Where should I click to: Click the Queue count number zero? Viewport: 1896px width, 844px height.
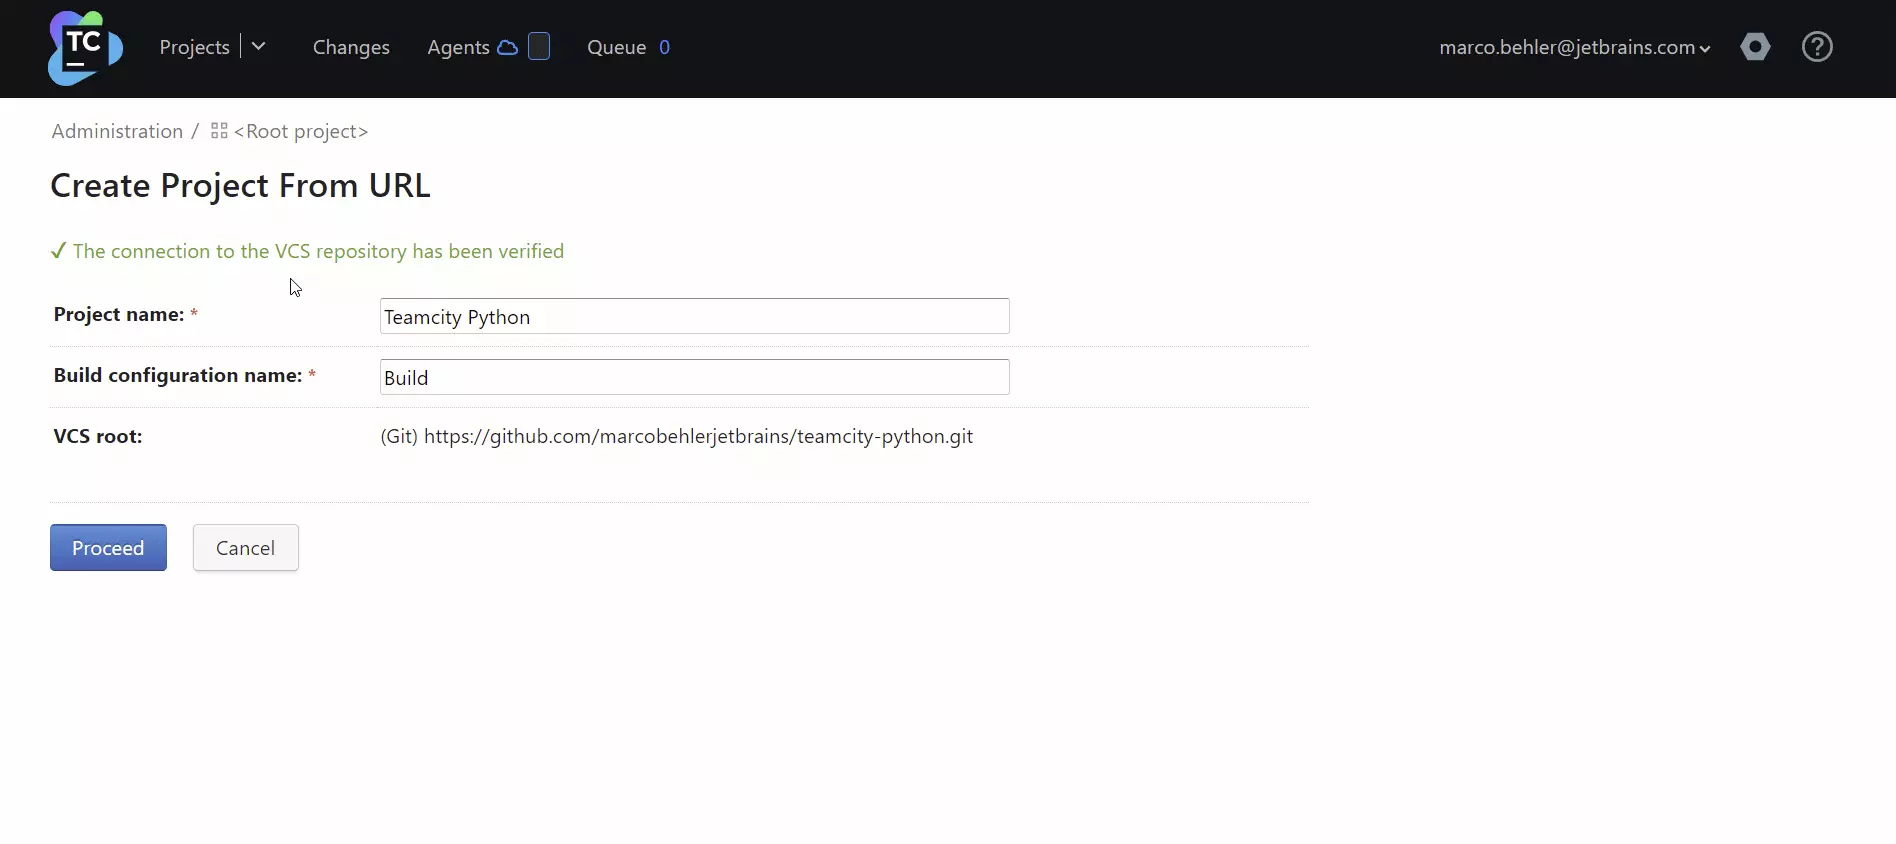(x=665, y=47)
